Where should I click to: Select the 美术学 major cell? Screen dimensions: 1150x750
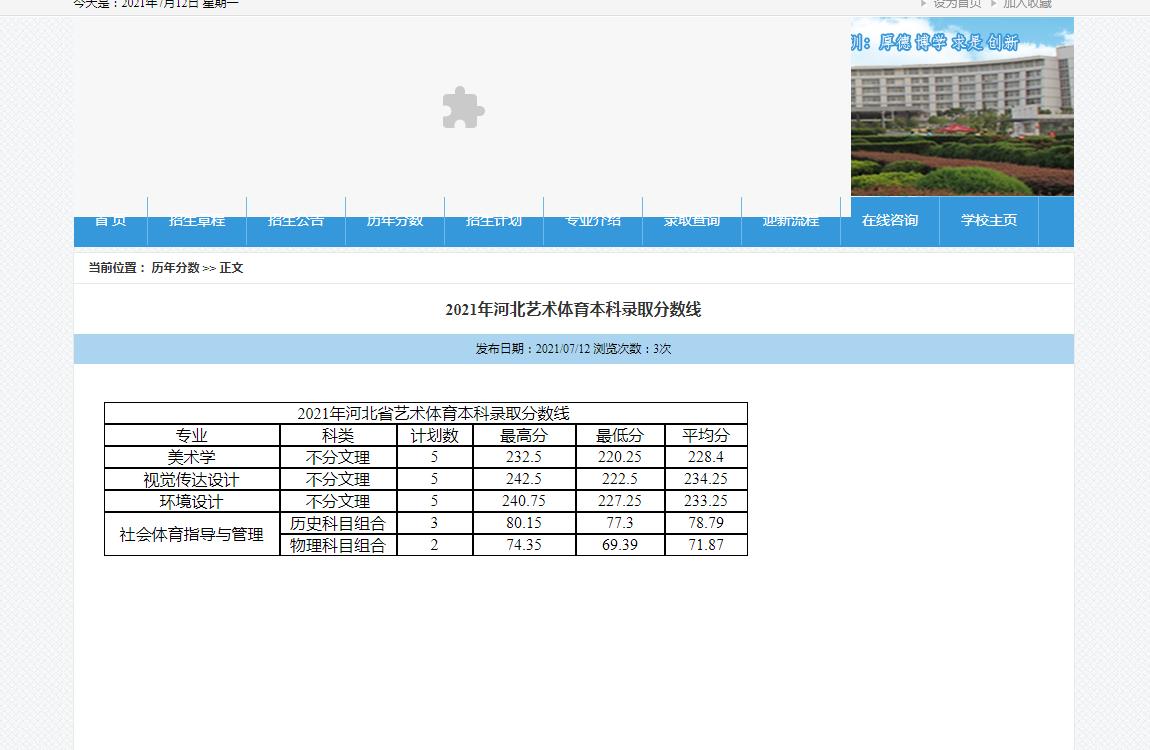click(x=192, y=457)
